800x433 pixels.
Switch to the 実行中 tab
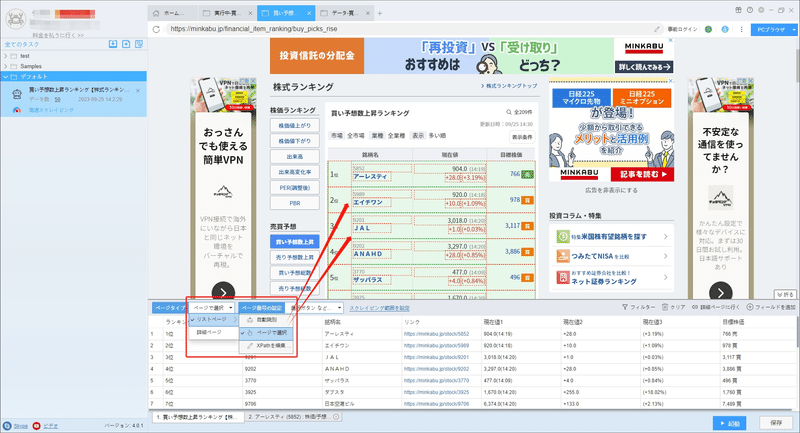227,13
